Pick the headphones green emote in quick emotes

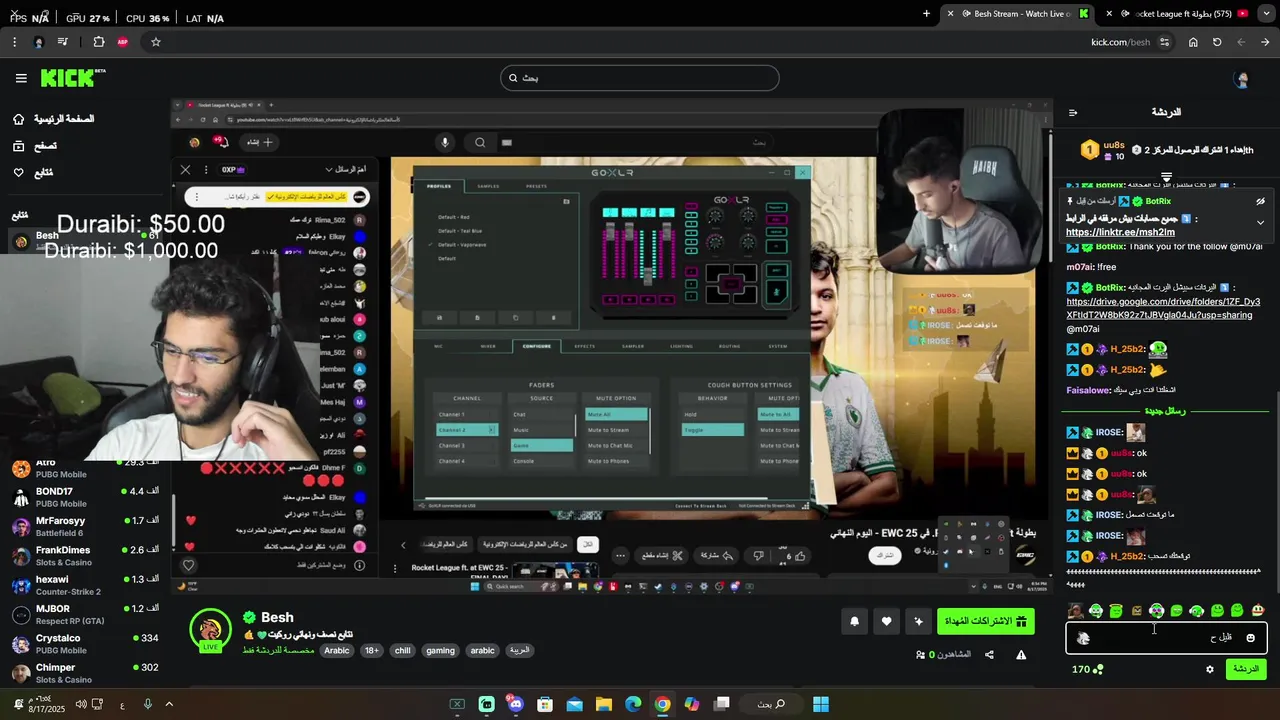1096,611
